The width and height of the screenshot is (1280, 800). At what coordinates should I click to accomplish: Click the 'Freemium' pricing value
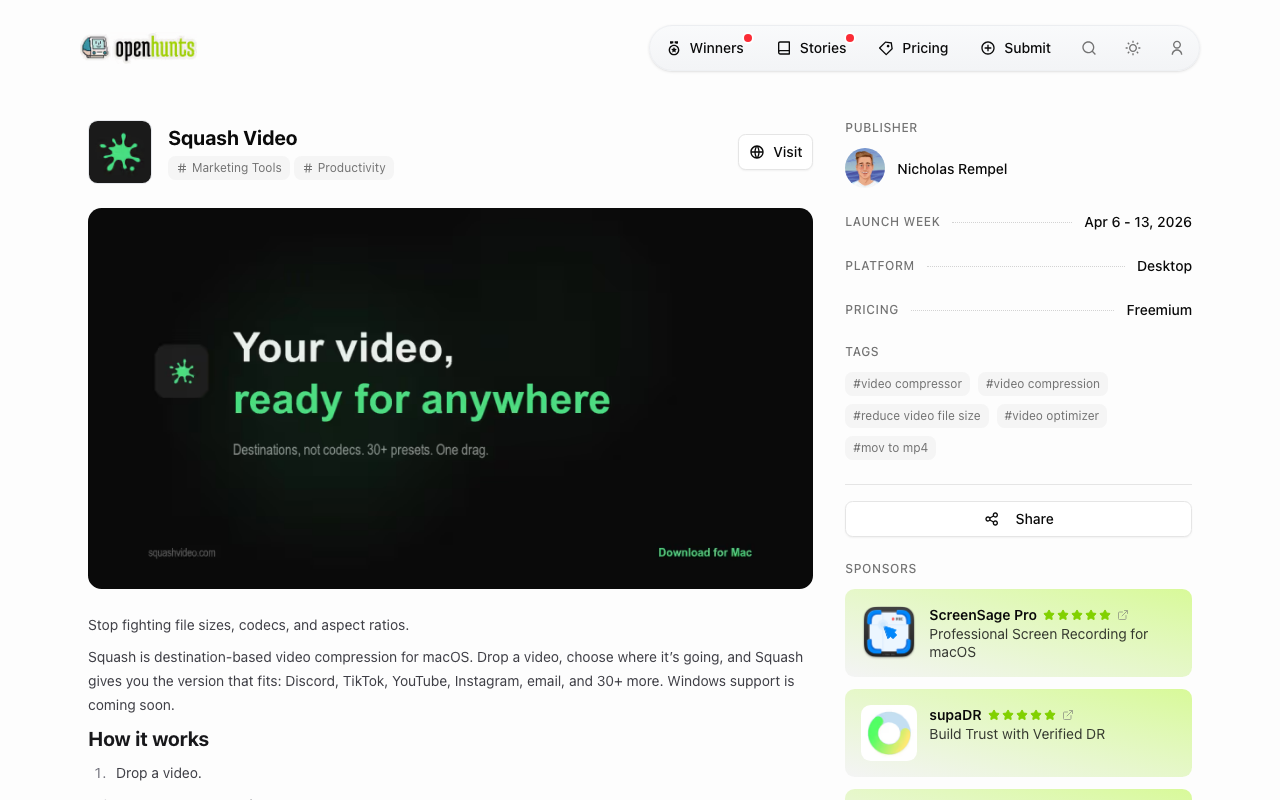pos(1159,310)
